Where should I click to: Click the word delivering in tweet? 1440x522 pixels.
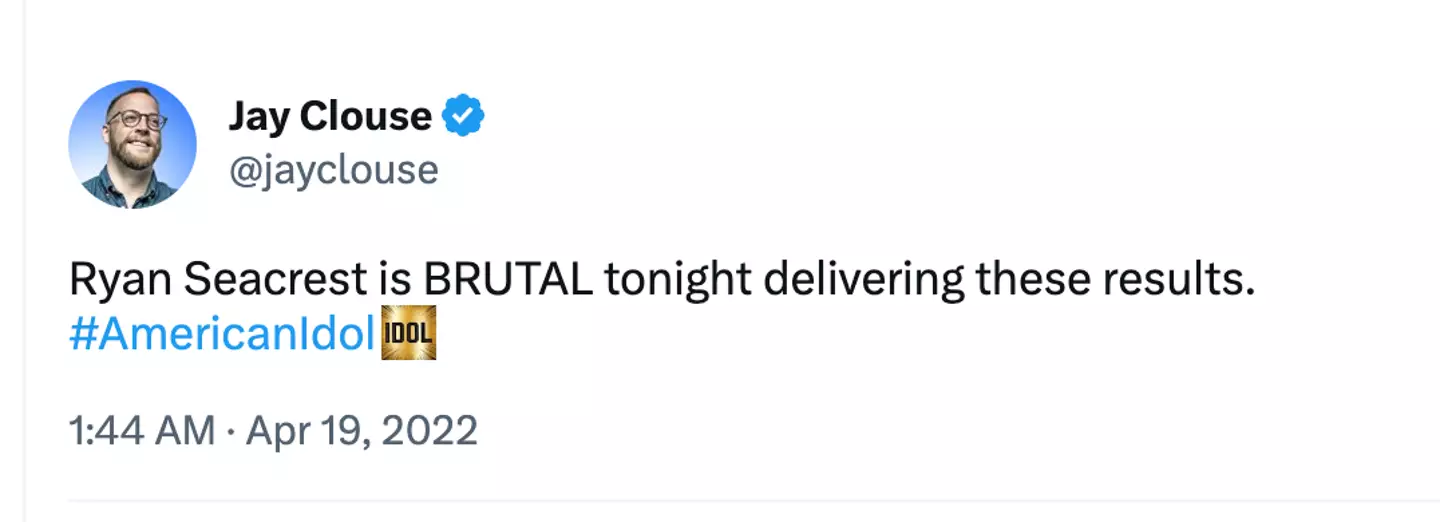pyautogui.click(x=865, y=281)
